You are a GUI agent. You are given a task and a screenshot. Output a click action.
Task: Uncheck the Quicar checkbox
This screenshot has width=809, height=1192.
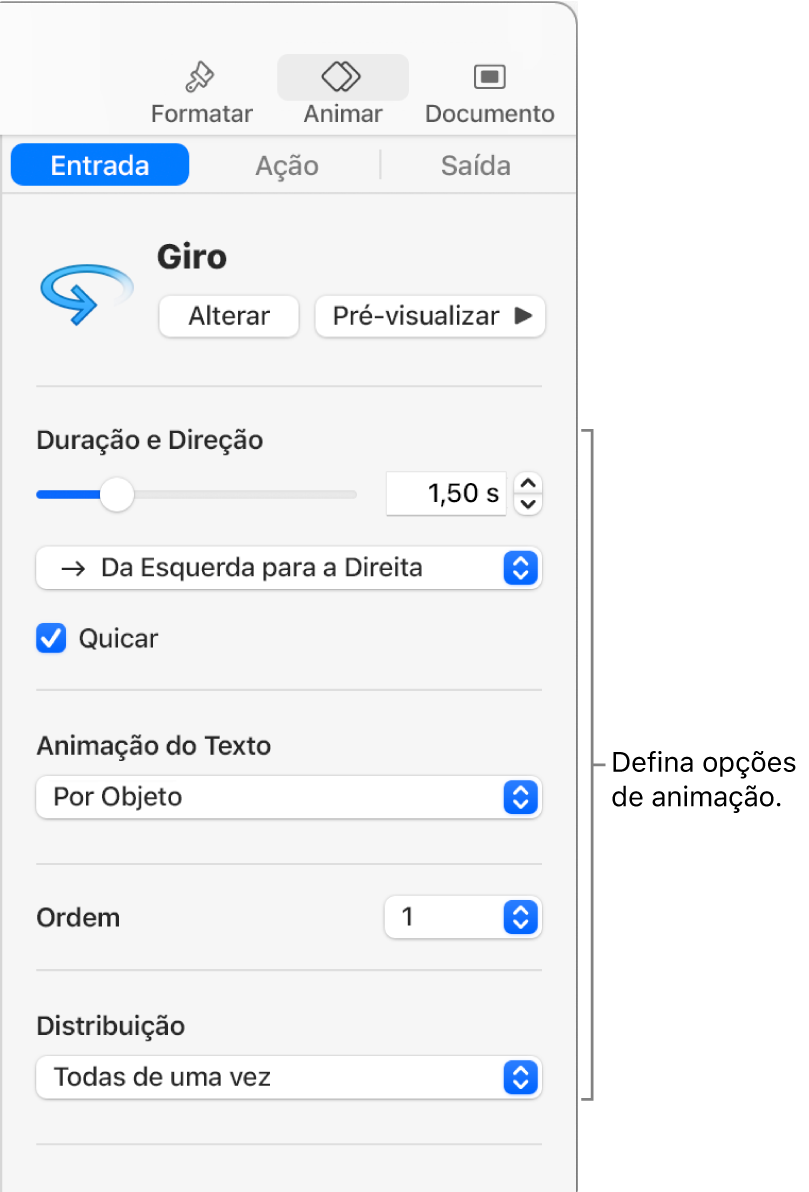point(51,639)
